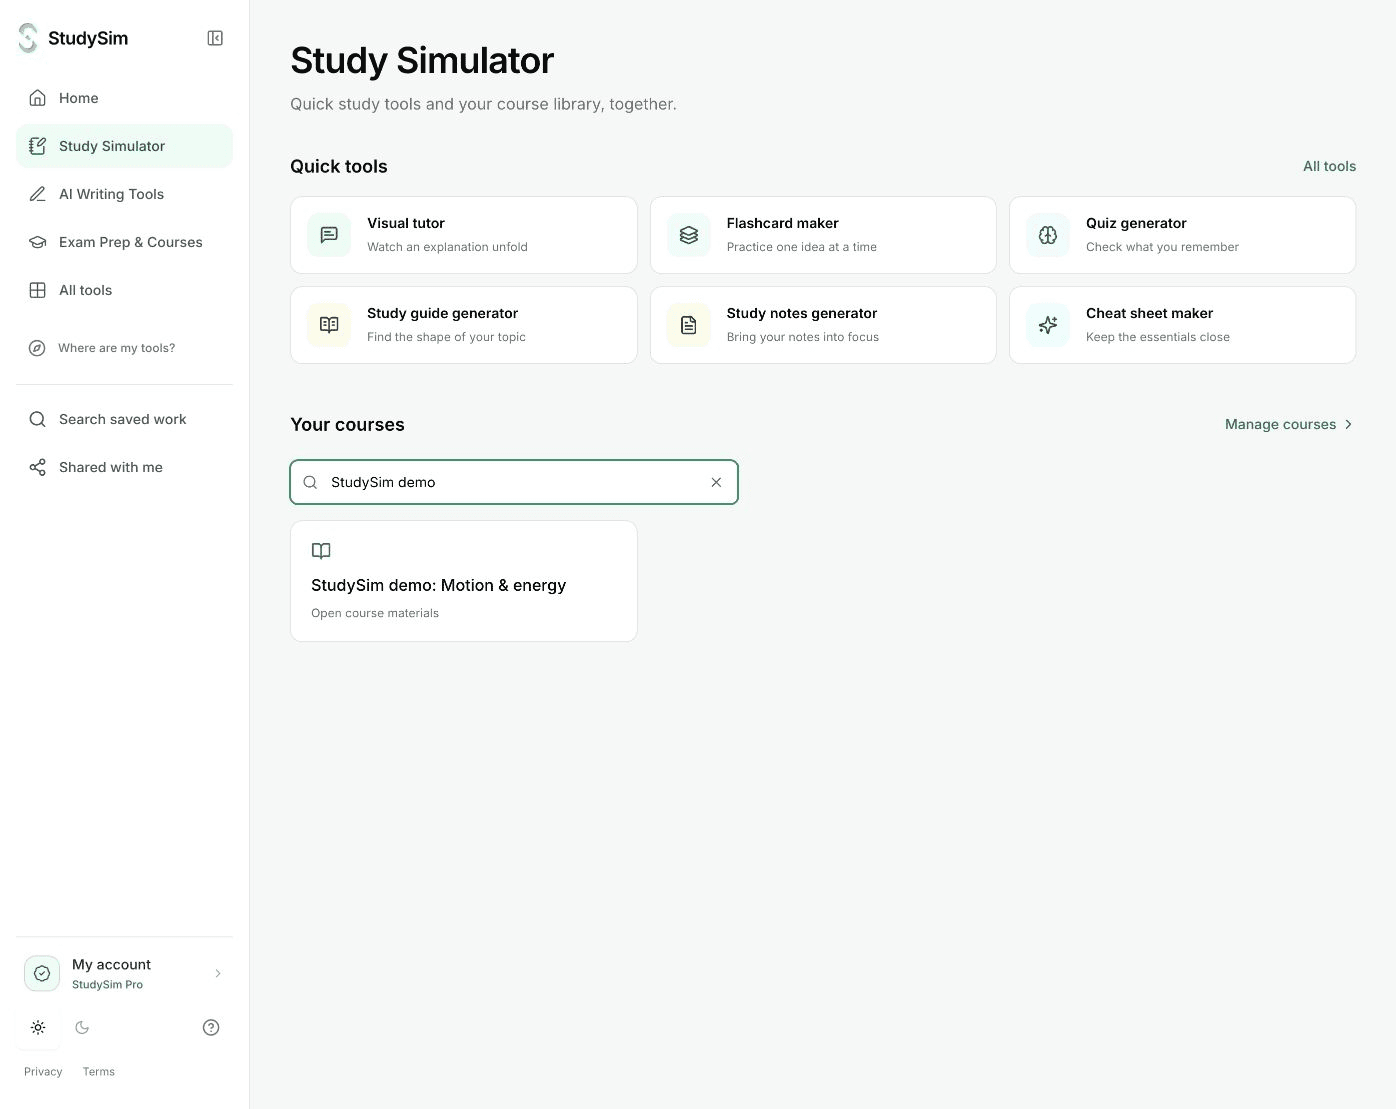The width and height of the screenshot is (1396, 1109).
Task: Click 'Open course materials' text
Action: pyautogui.click(x=375, y=613)
